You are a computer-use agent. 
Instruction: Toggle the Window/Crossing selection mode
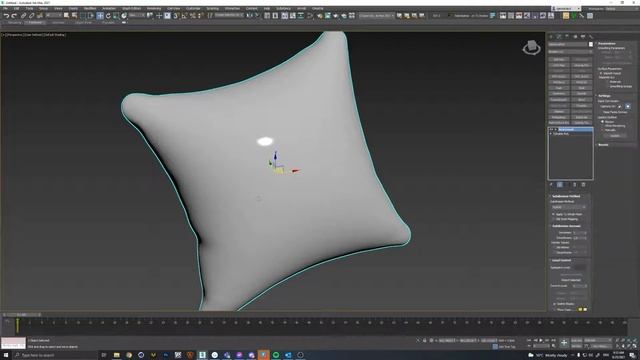(91, 16)
